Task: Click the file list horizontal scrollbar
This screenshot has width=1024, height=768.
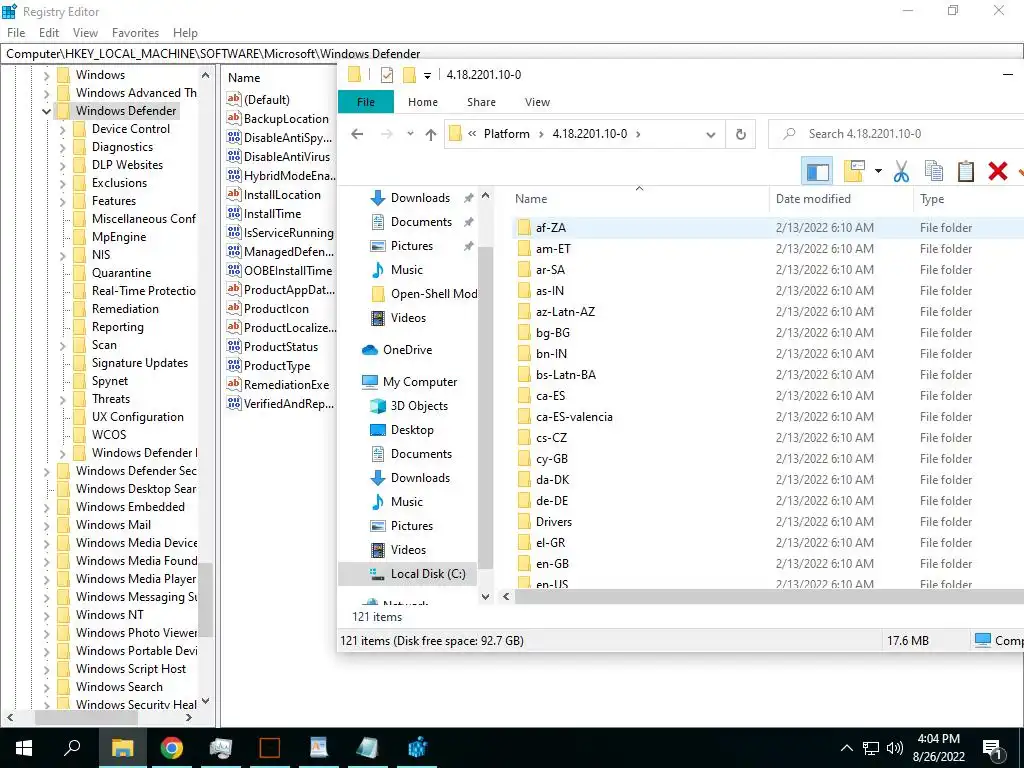Action: 769,596
